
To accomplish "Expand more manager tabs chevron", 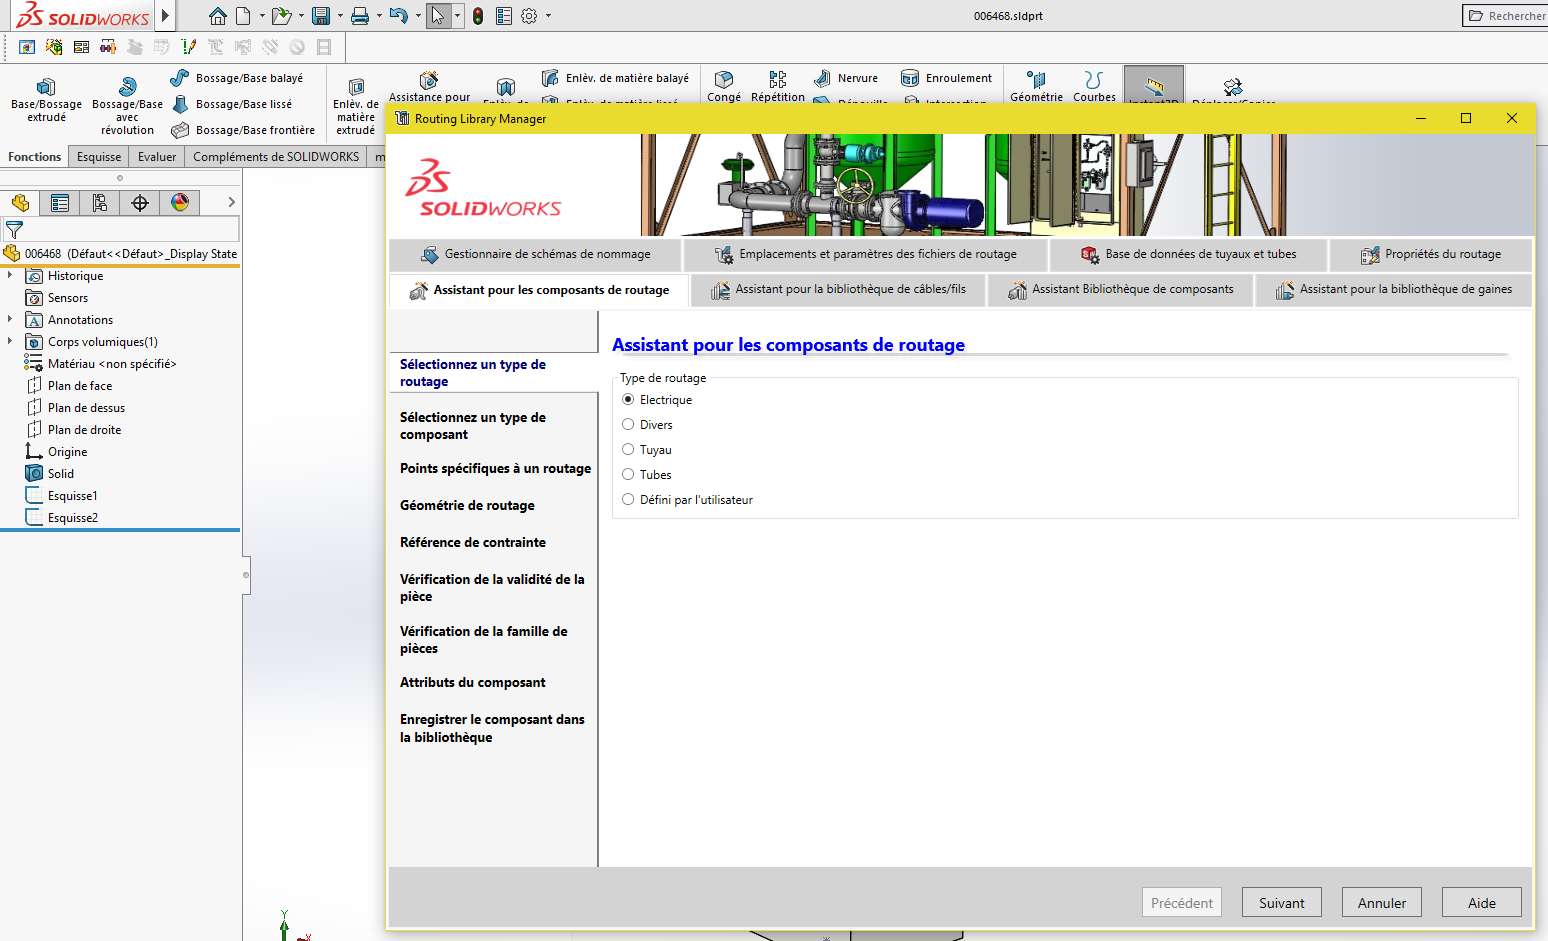I will 232,202.
